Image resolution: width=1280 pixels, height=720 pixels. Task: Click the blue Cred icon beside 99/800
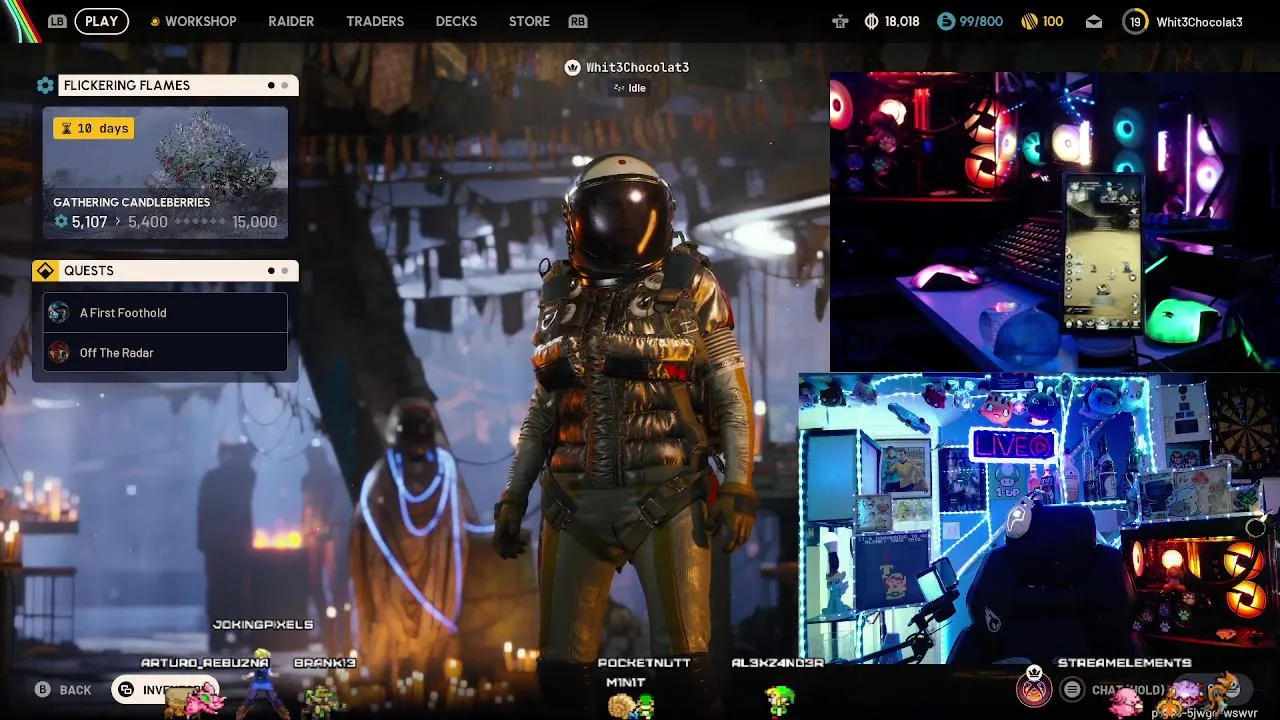pyautogui.click(x=946, y=21)
